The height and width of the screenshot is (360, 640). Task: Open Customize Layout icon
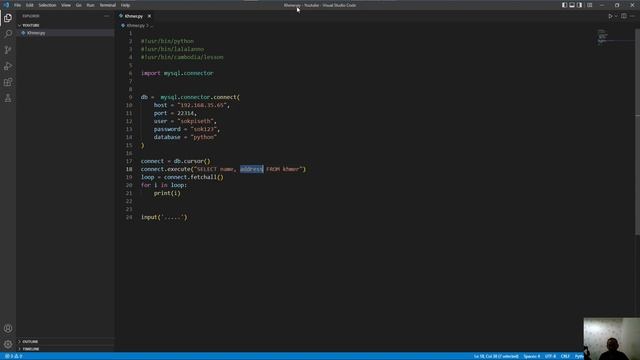tap(589, 5)
